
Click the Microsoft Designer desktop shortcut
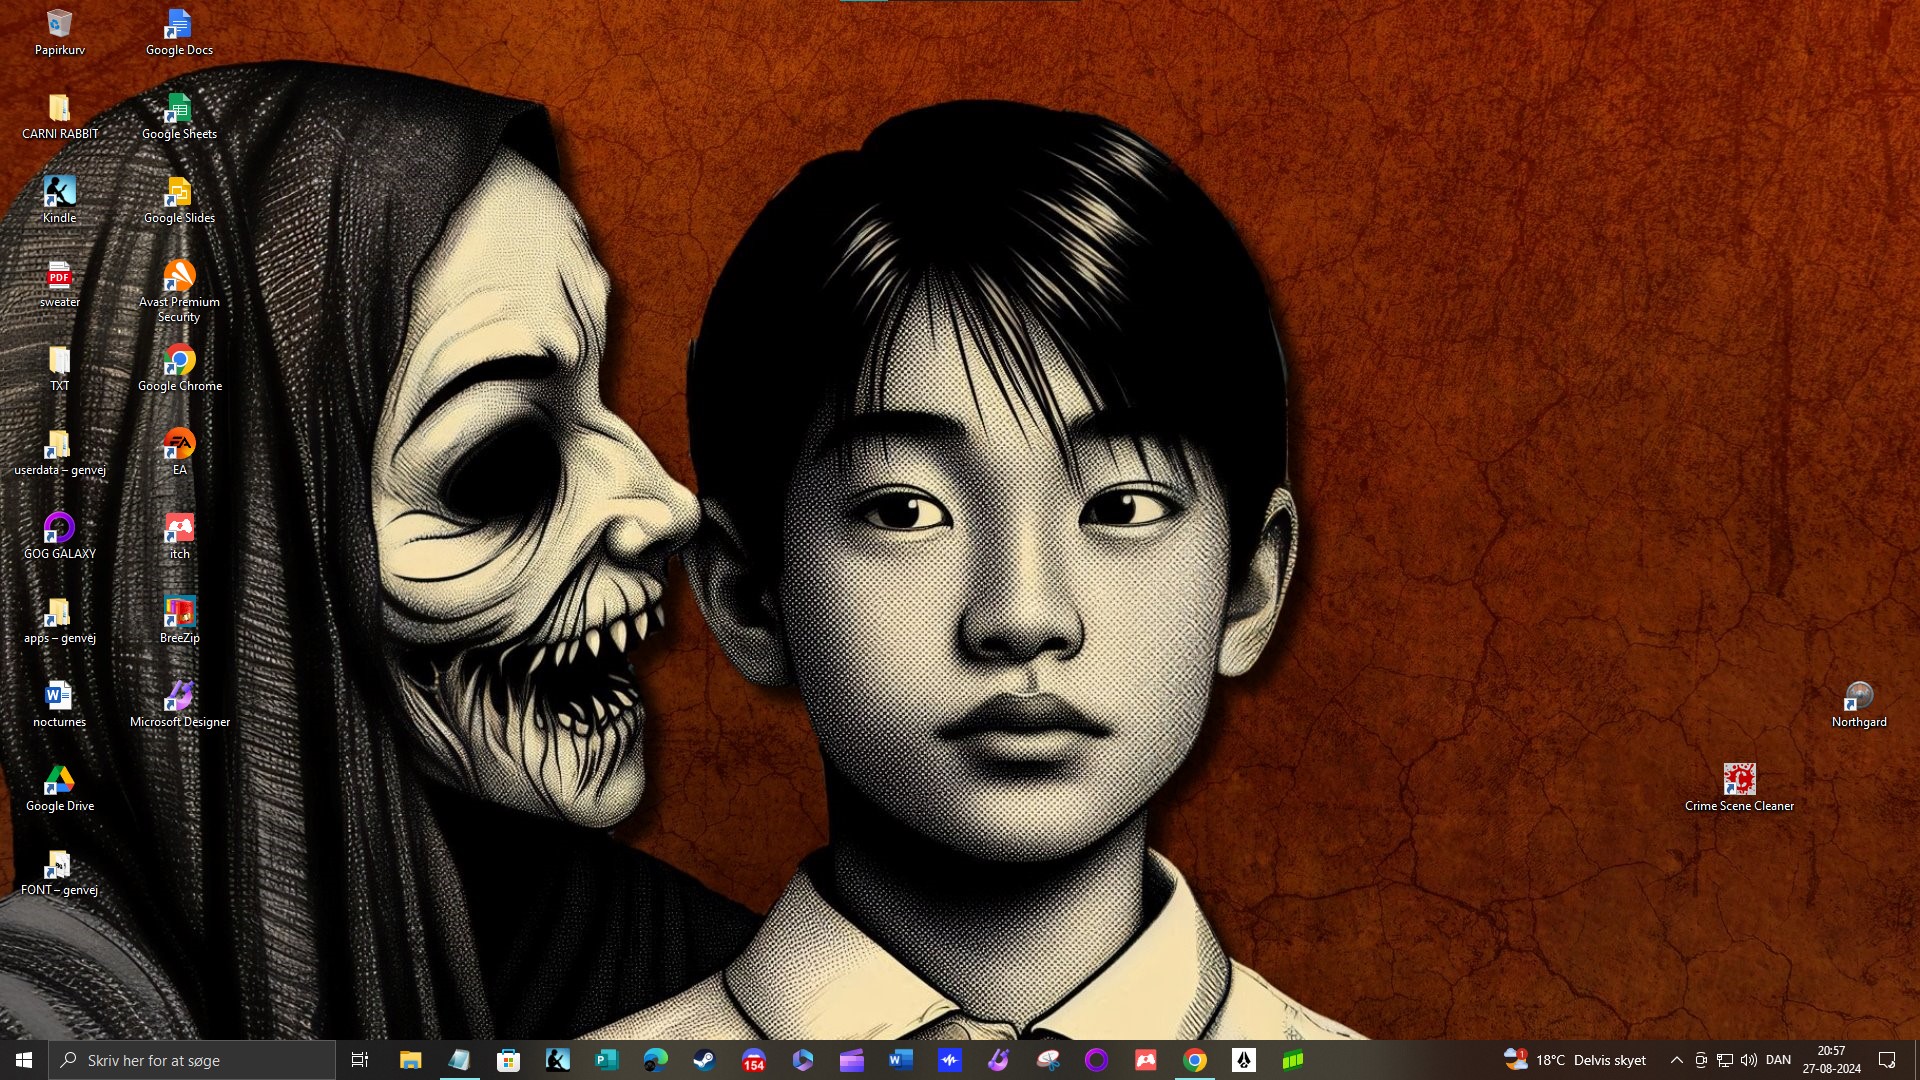pos(179,696)
